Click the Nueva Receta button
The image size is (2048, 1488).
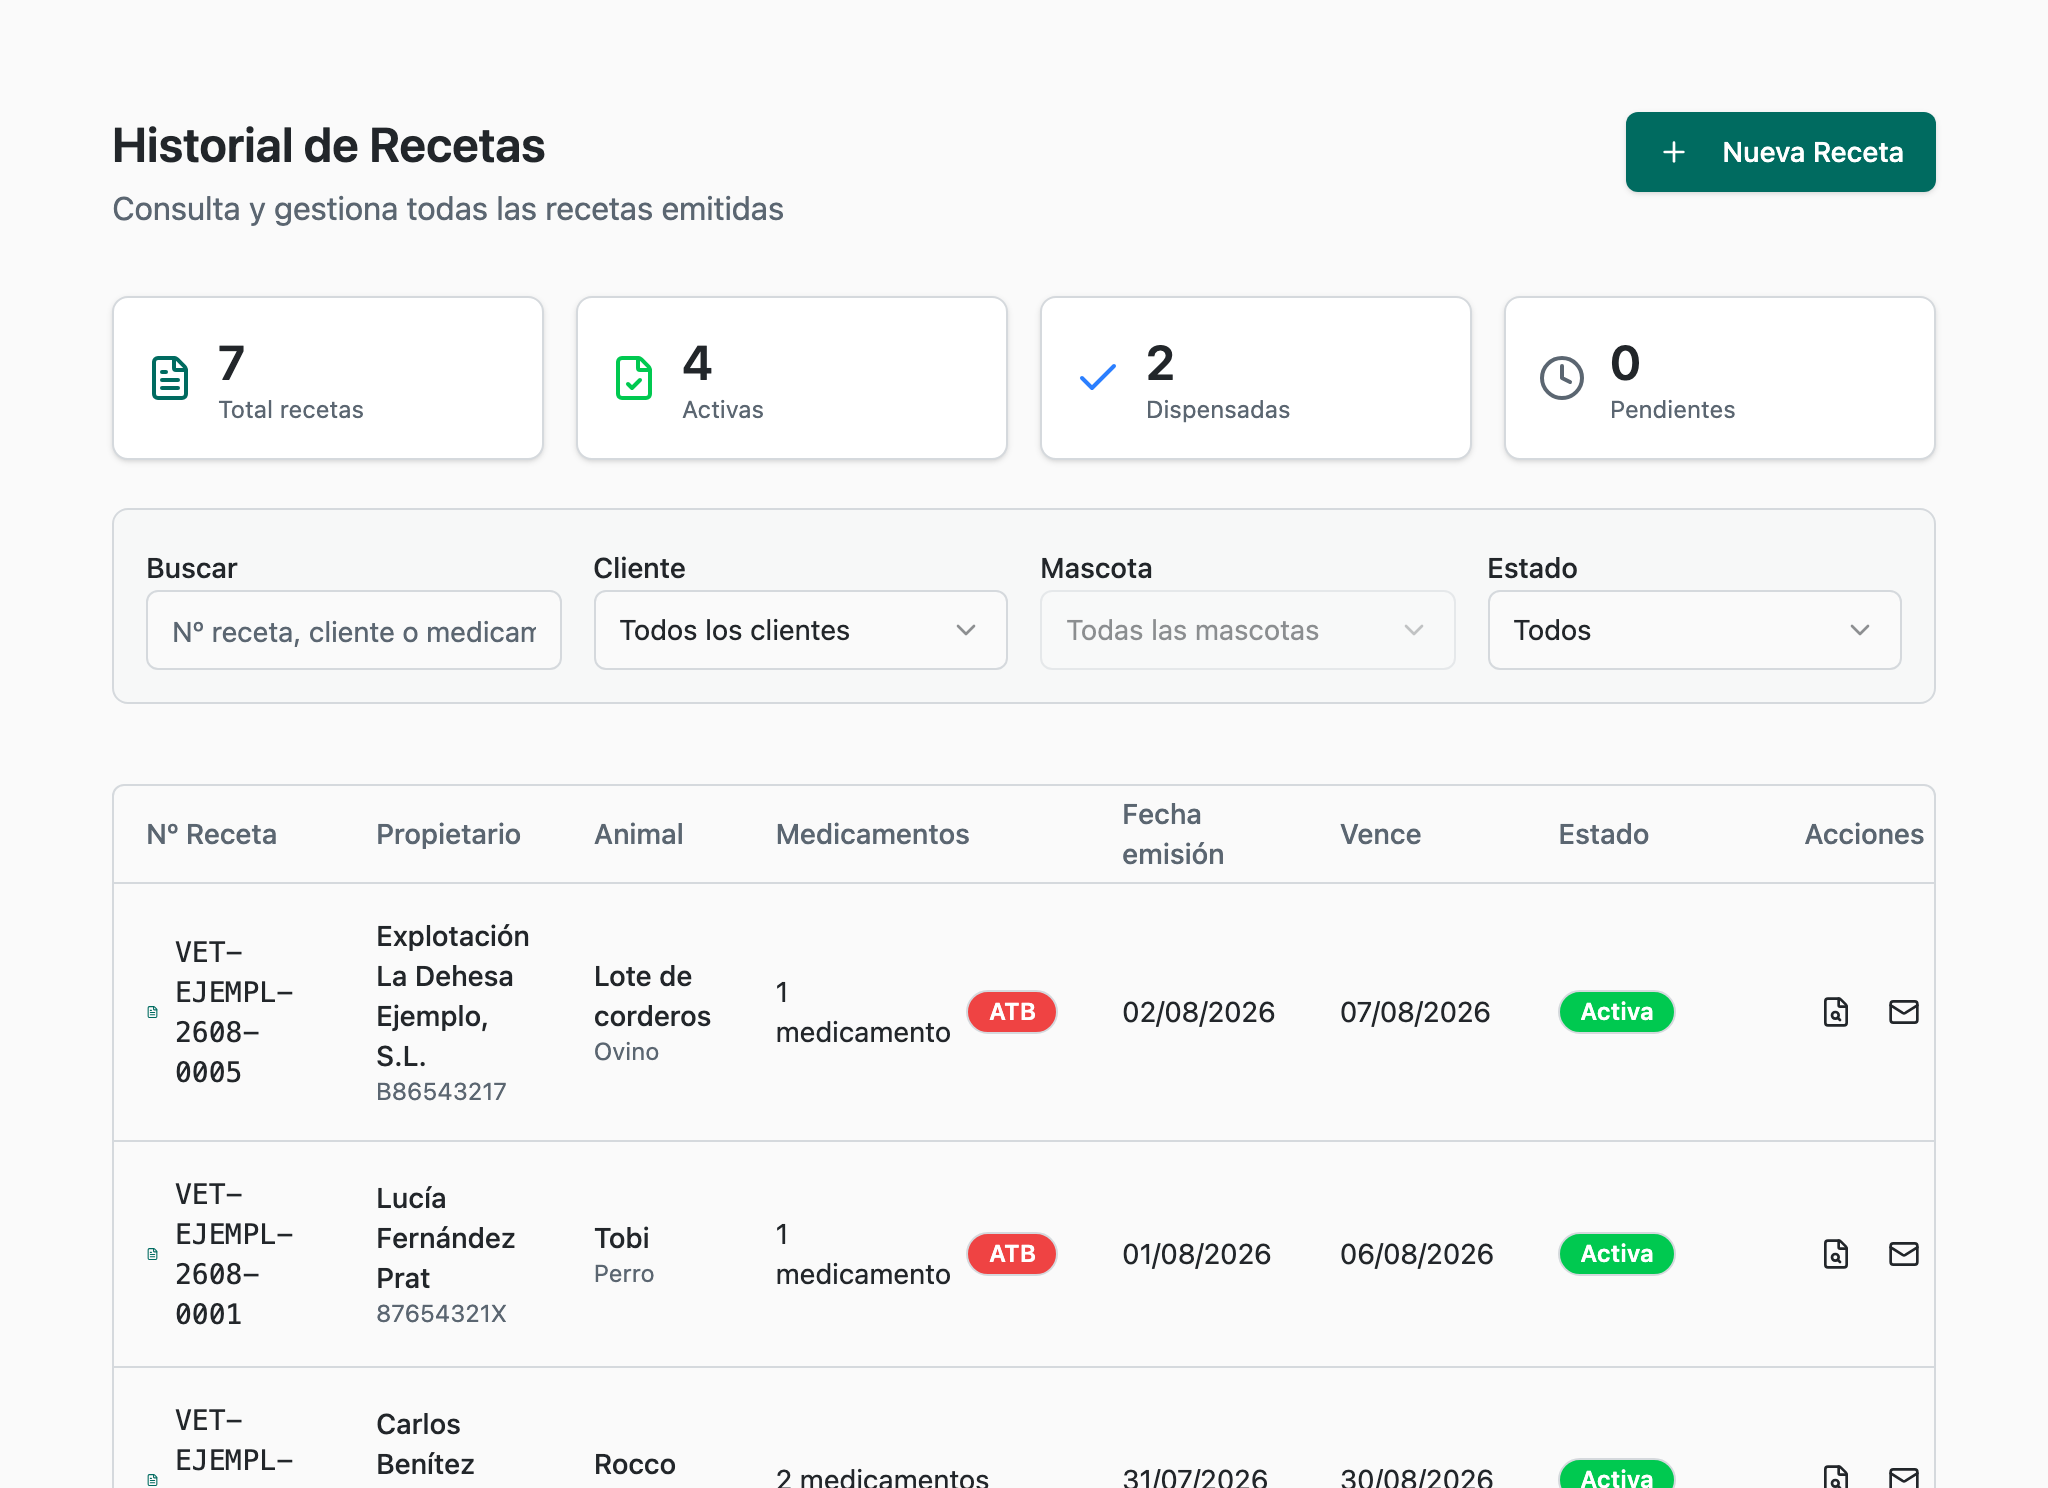coord(1780,152)
